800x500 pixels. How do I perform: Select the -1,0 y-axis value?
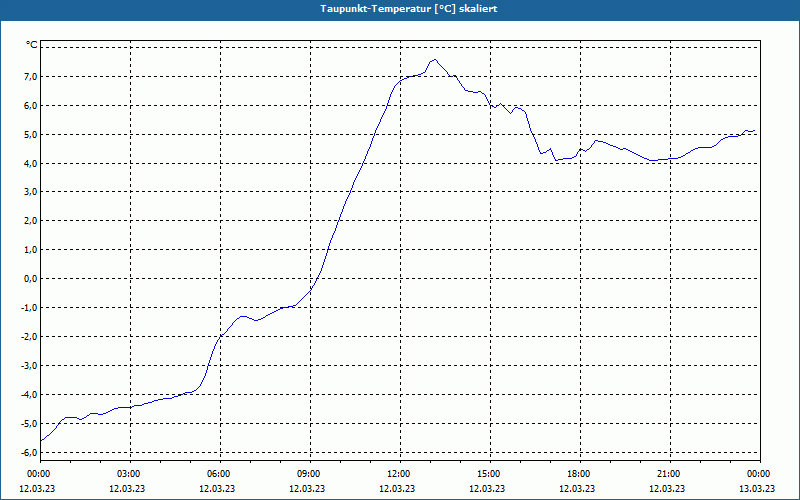[29, 308]
